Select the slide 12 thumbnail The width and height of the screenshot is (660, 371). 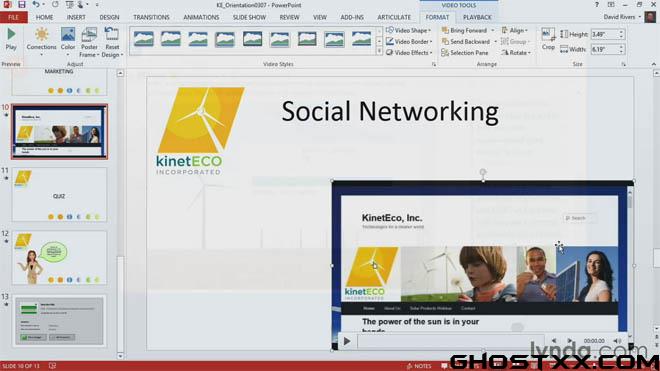pos(59,257)
